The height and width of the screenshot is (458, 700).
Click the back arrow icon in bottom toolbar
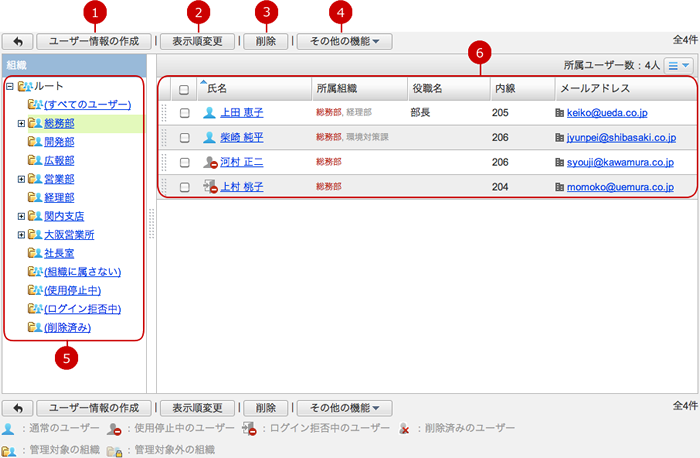pos(18,408)
